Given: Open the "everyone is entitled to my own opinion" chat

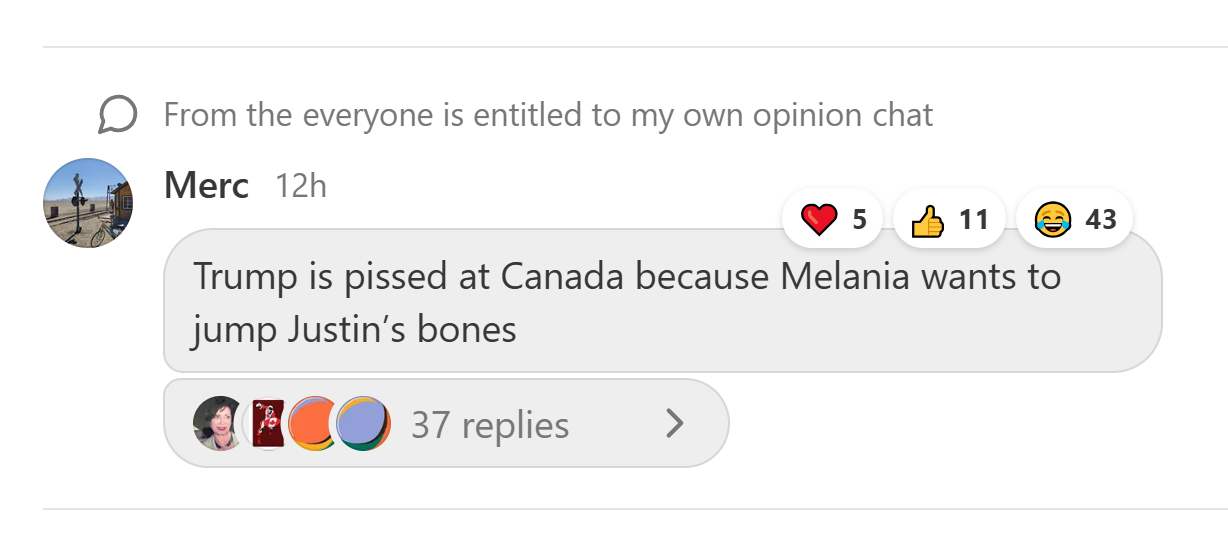Looking at the screenshot, I should click(x=548, y=115).
